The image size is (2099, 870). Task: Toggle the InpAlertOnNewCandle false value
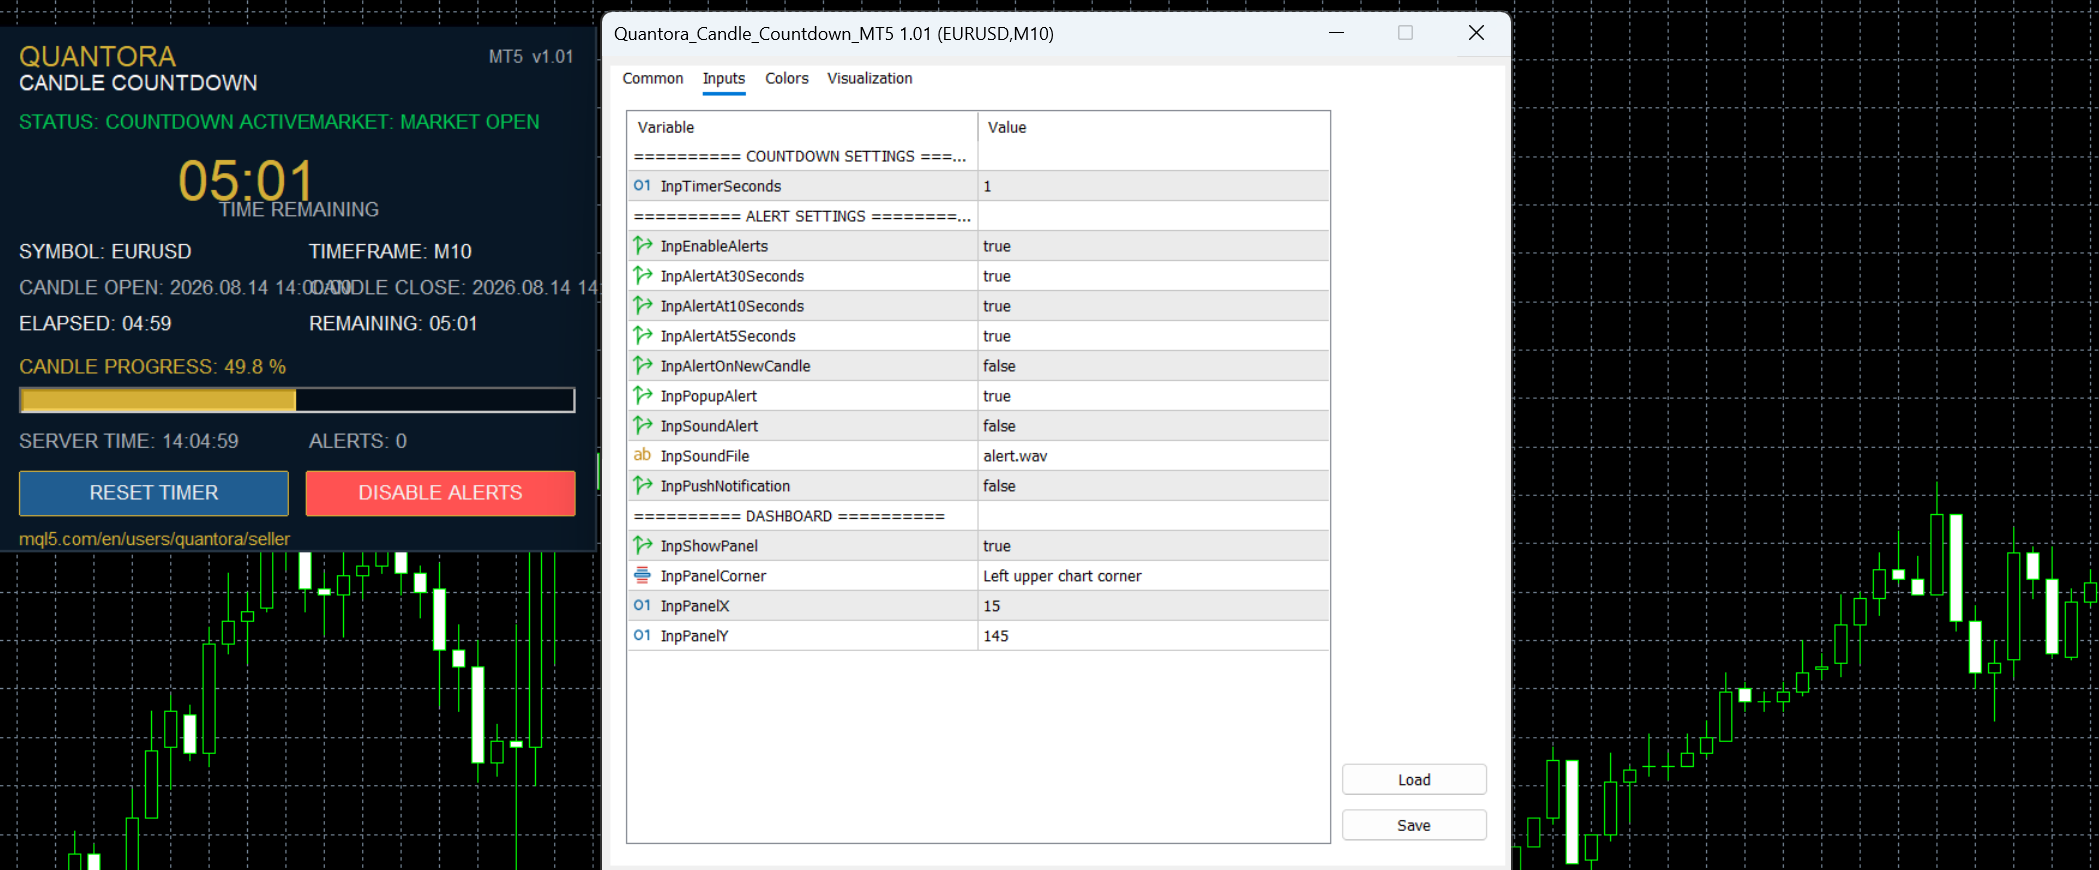click(1153, 366)
